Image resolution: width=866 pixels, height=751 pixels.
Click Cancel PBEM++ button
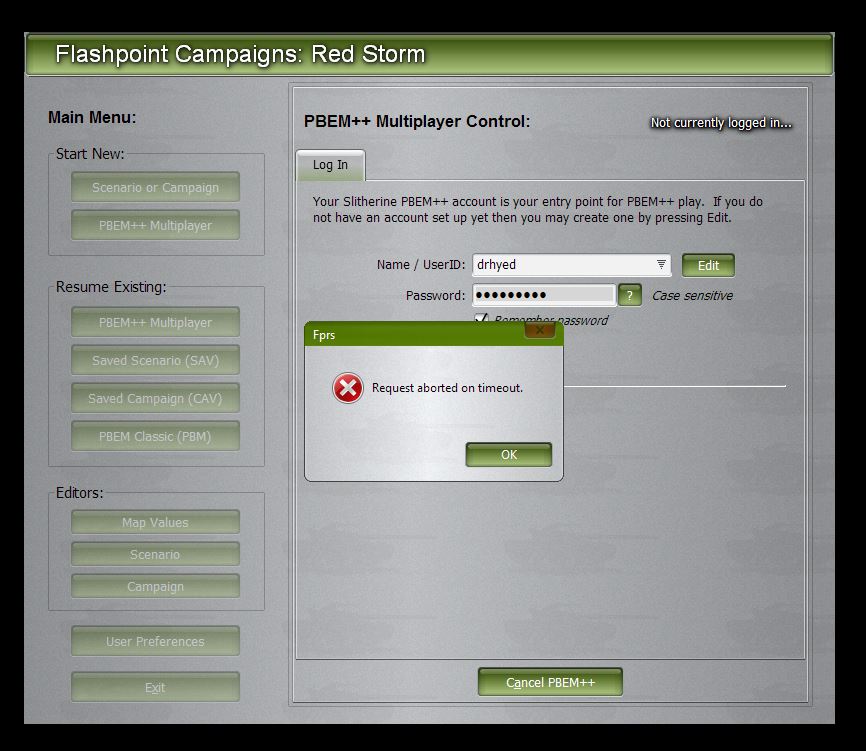[x=550, y=683]
